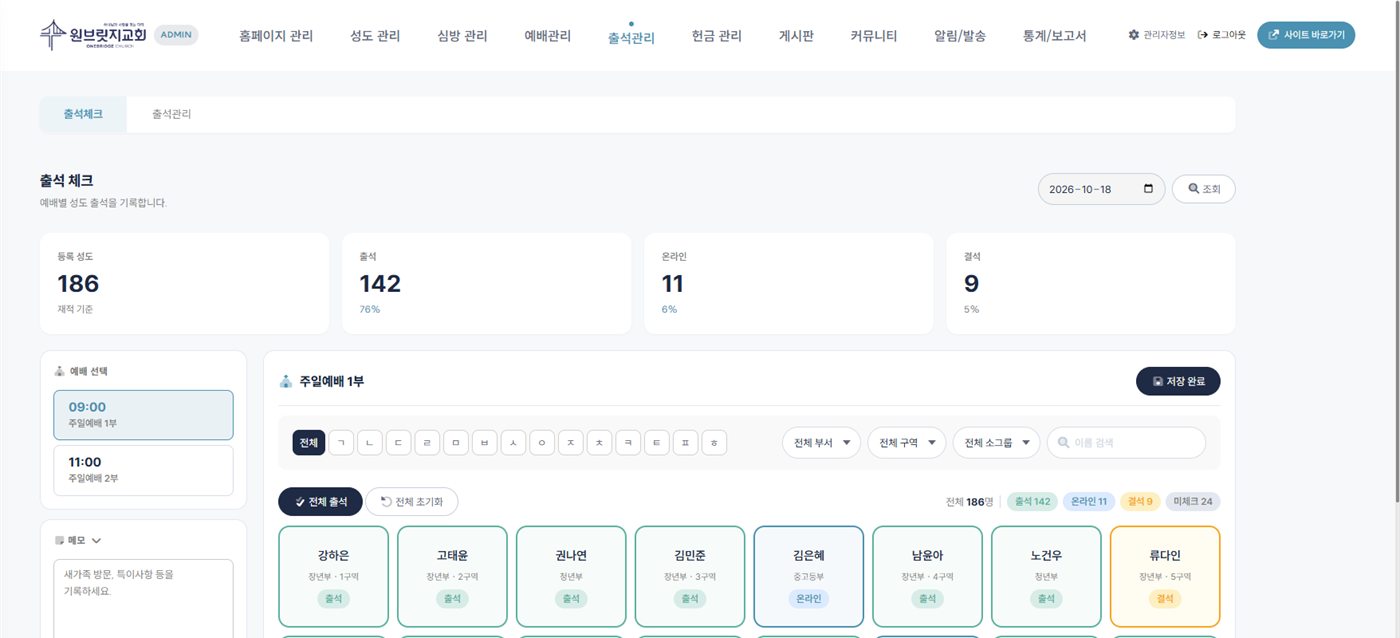Toggle attendance card for 류다인
The height and width of the screenshot is (638, 1400).
(1165, 577)
